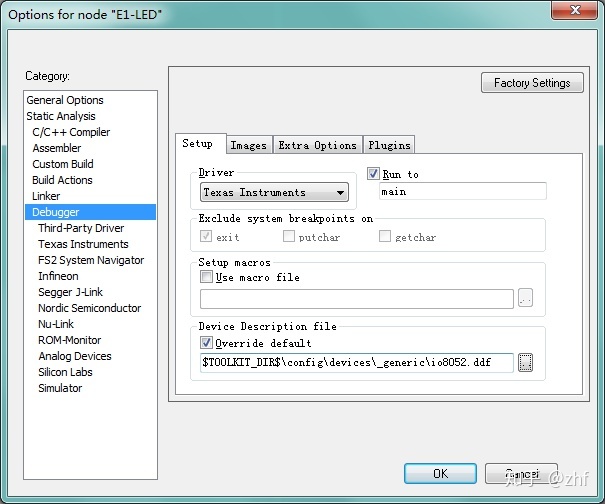Click the macro file path field
Screen dimensions: 605x504
coord(357,299)
